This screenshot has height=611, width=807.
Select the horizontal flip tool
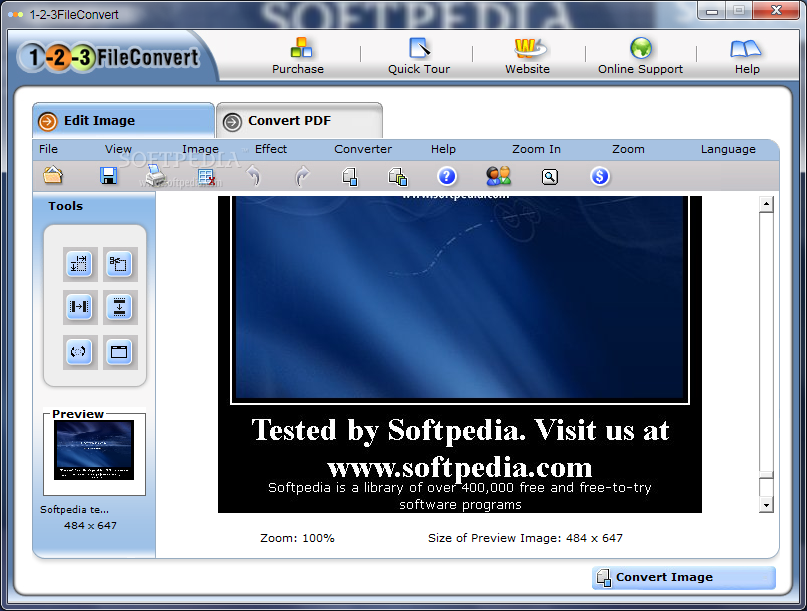click(x=80, y=307)
